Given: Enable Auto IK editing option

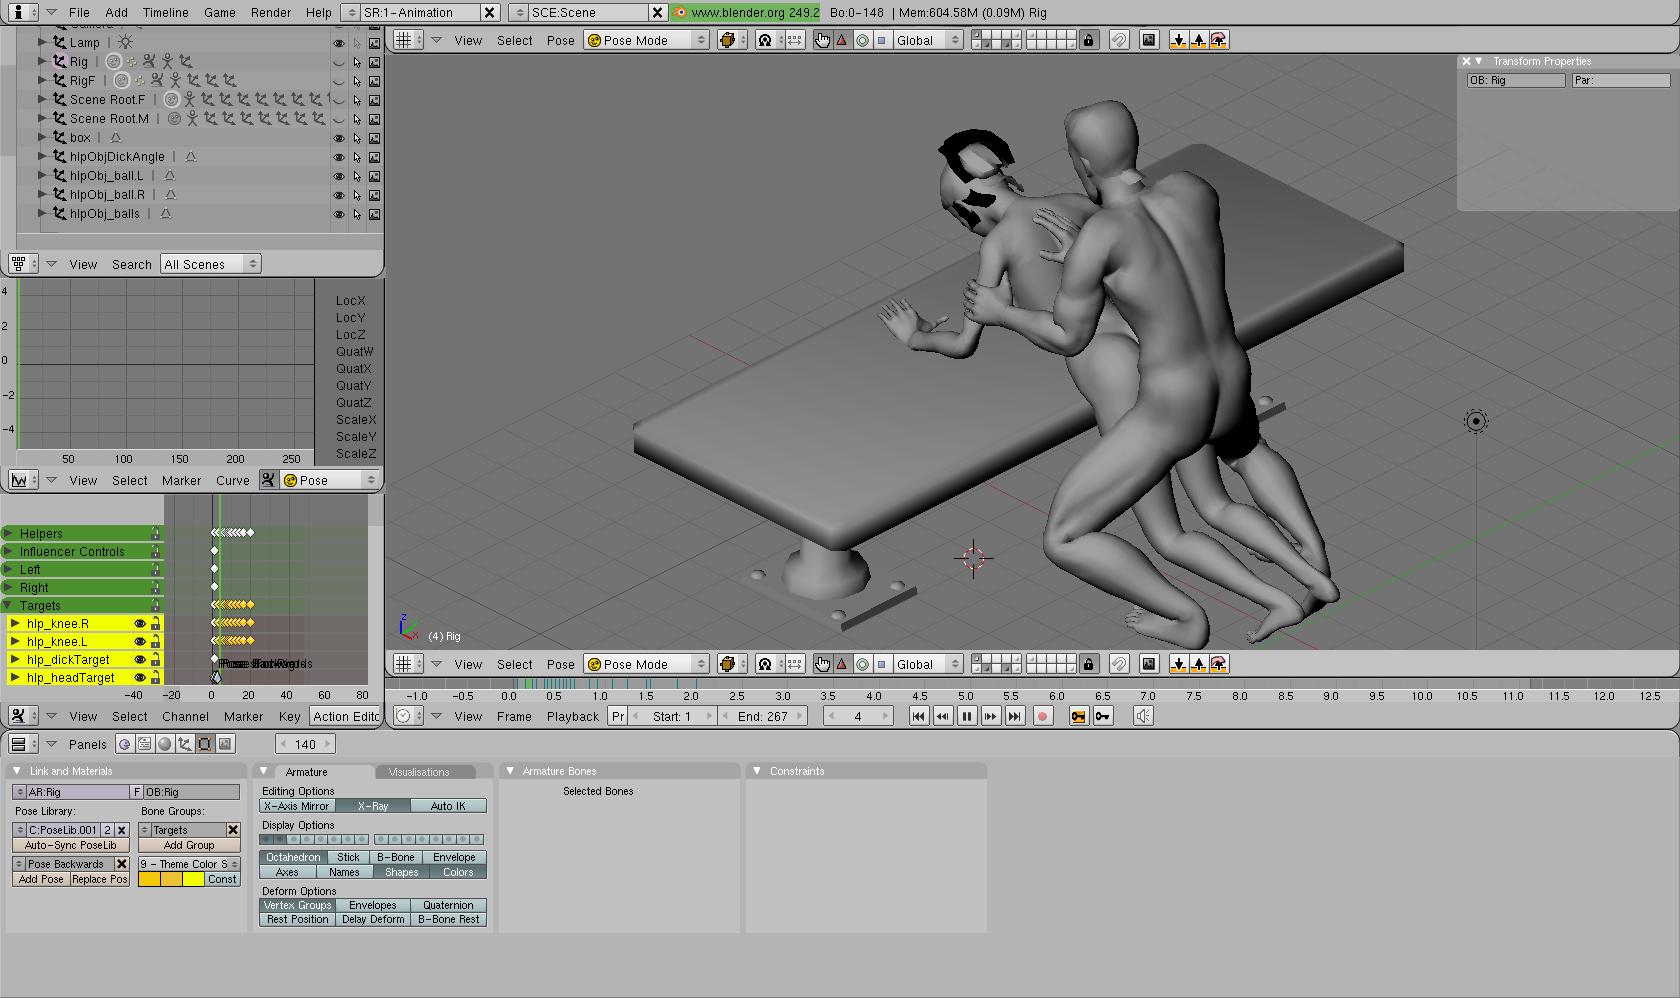Looking at the screenshot, I should (448, 806).
